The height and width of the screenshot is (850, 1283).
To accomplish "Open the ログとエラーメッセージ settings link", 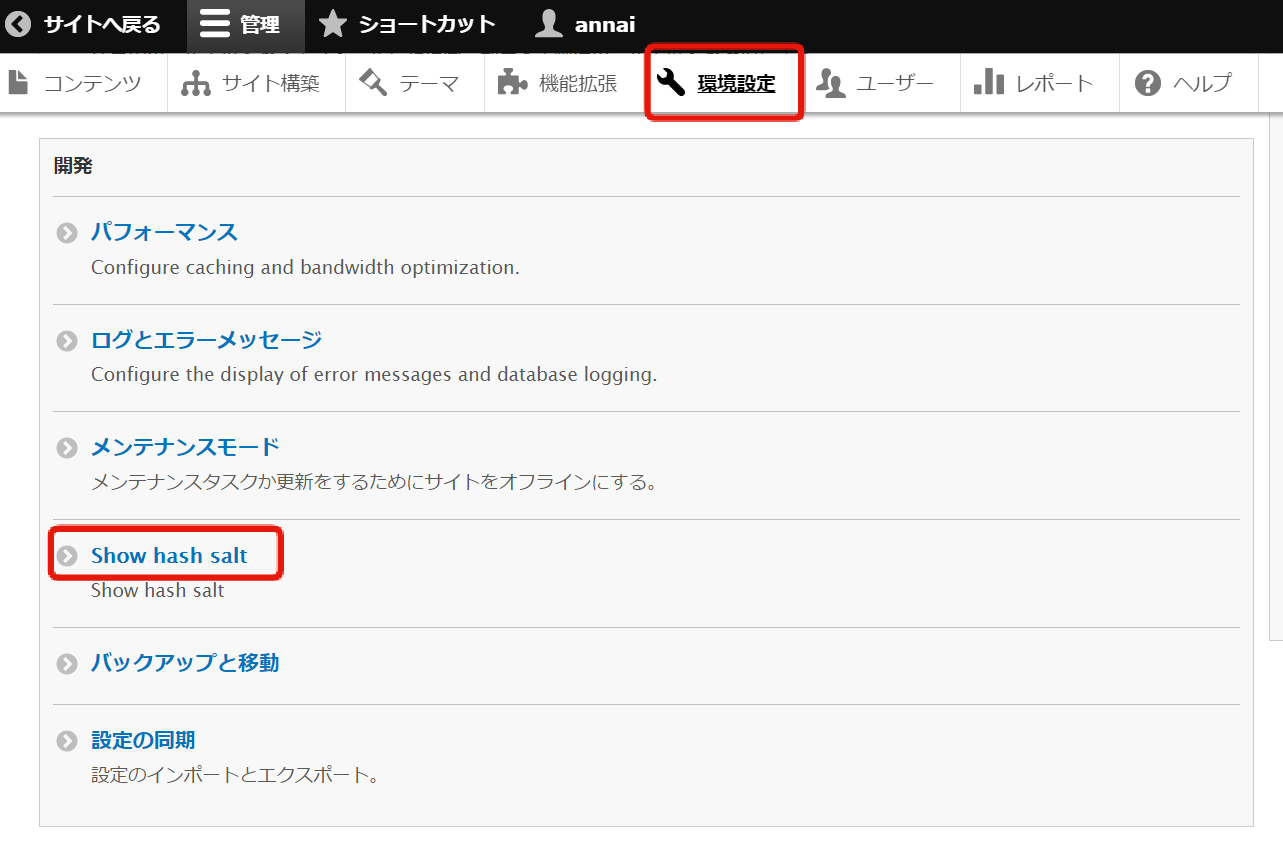I will (205, 340).
